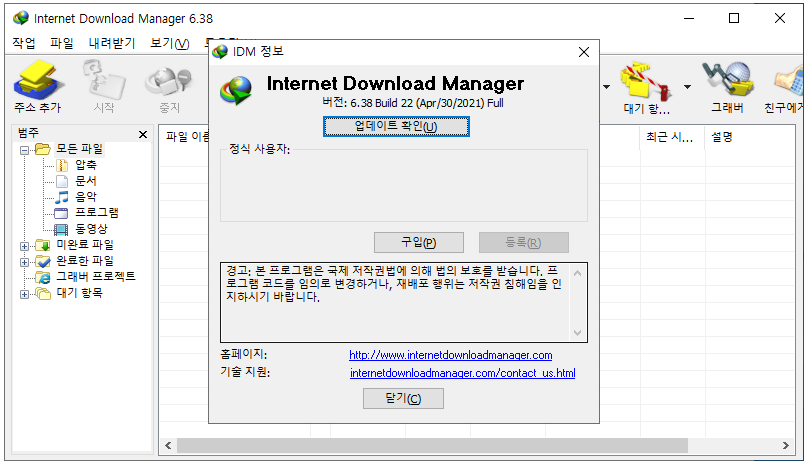Open the 보기(V) menu

170,43
